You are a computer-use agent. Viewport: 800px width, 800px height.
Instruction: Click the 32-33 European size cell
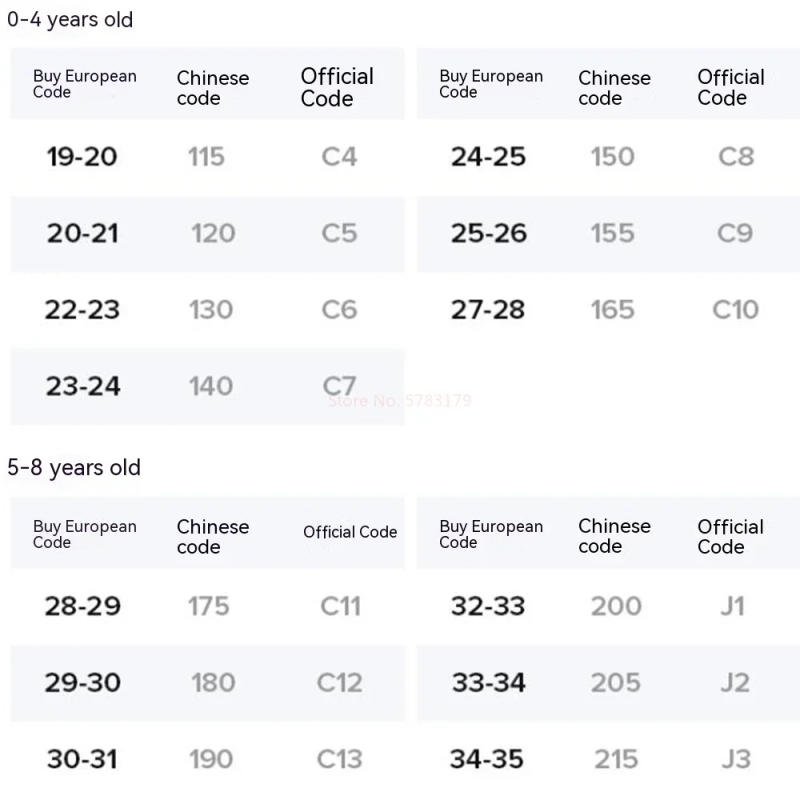click(x=488, y=606)
